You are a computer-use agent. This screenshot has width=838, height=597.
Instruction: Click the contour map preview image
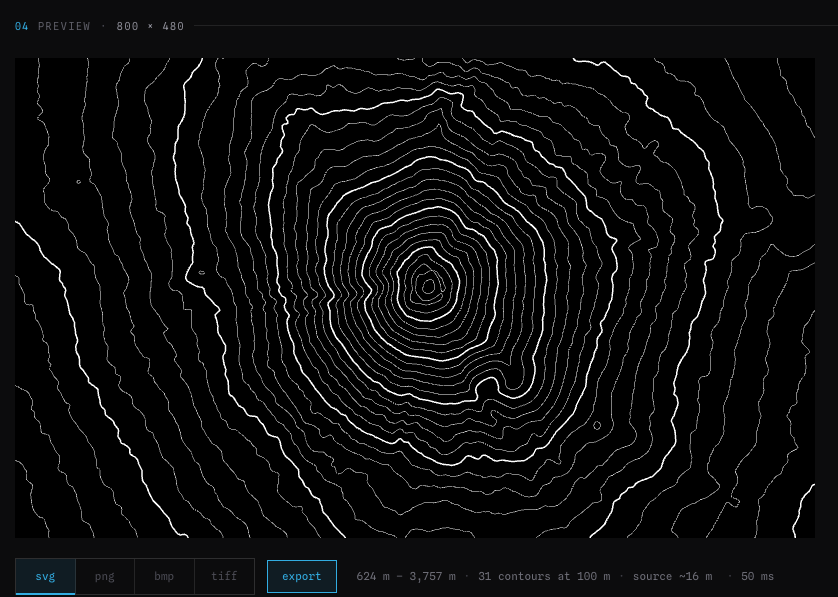point(415,298)
